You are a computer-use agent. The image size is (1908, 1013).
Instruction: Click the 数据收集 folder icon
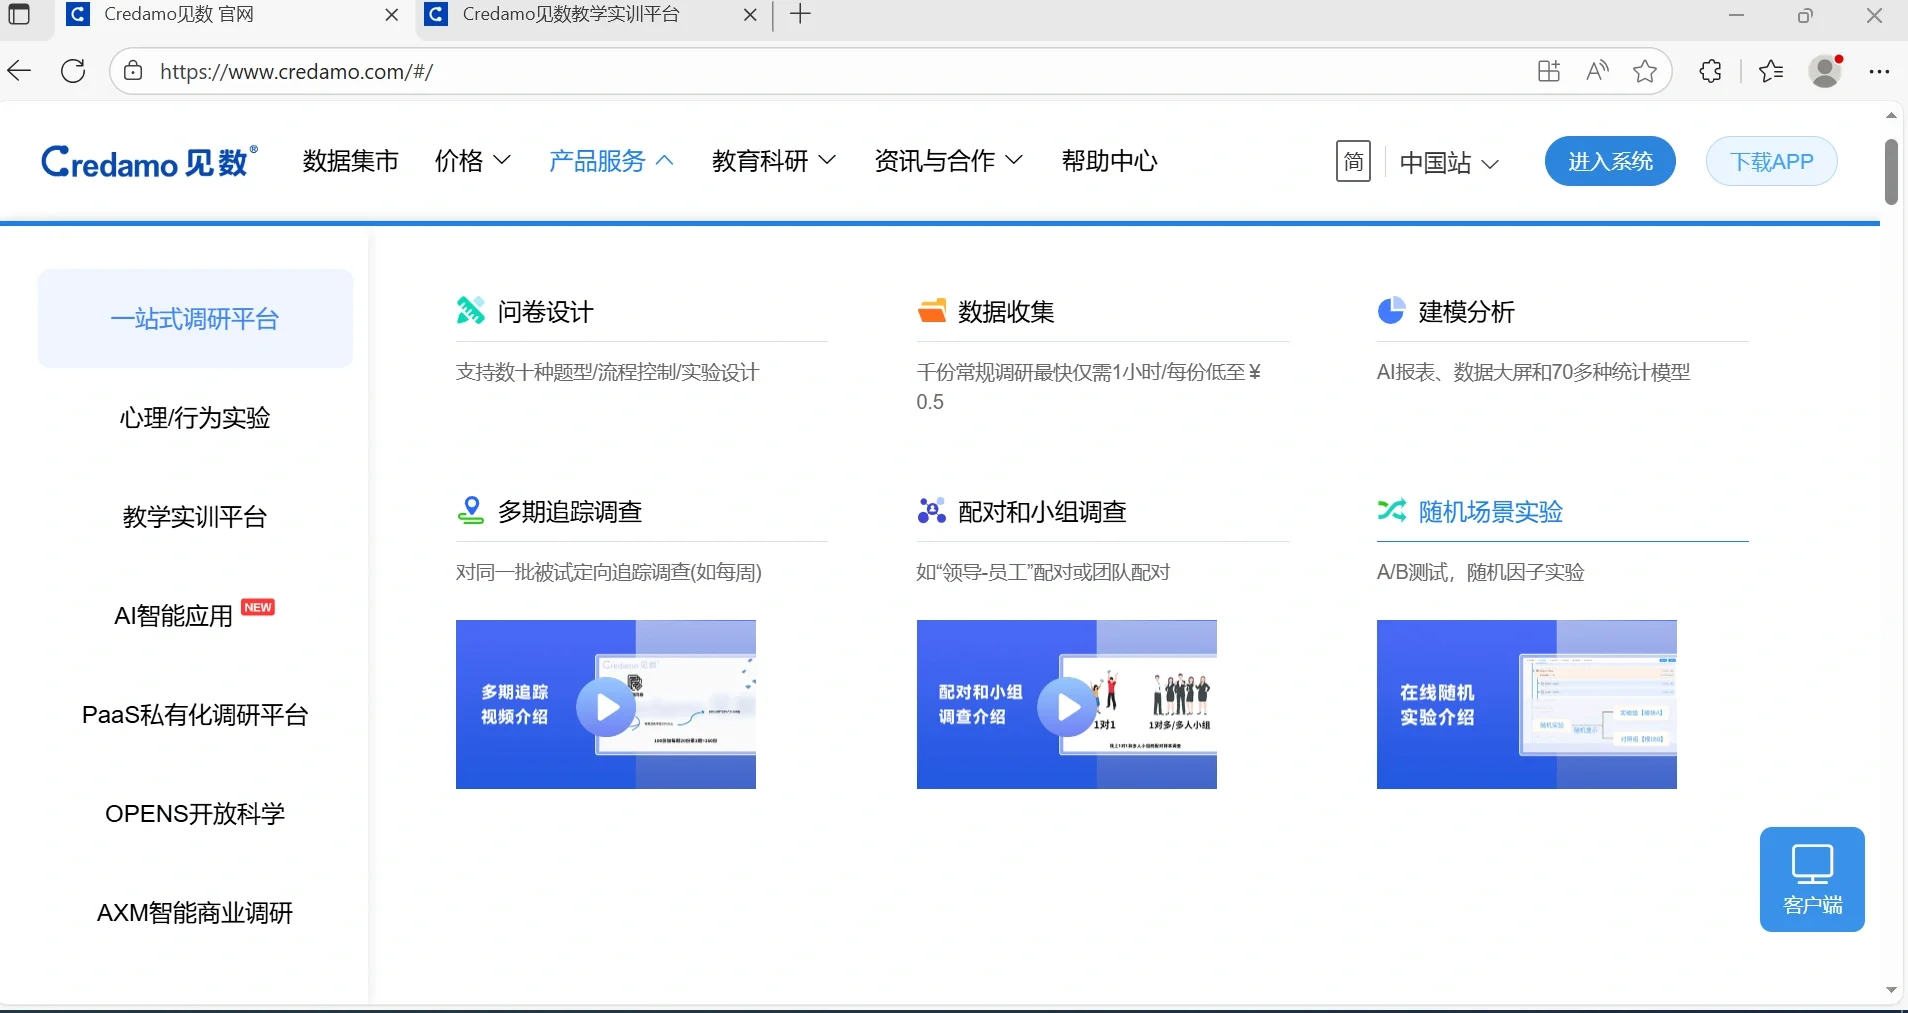click(x=931, y=311)
